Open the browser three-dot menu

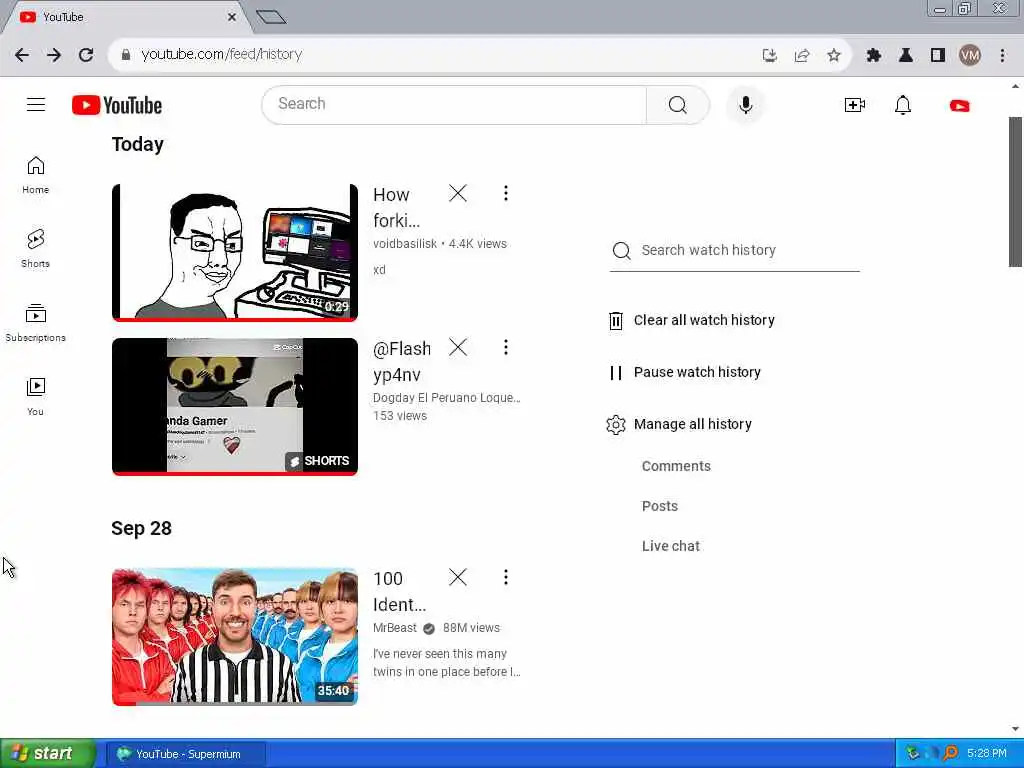tap(1002, 56)
